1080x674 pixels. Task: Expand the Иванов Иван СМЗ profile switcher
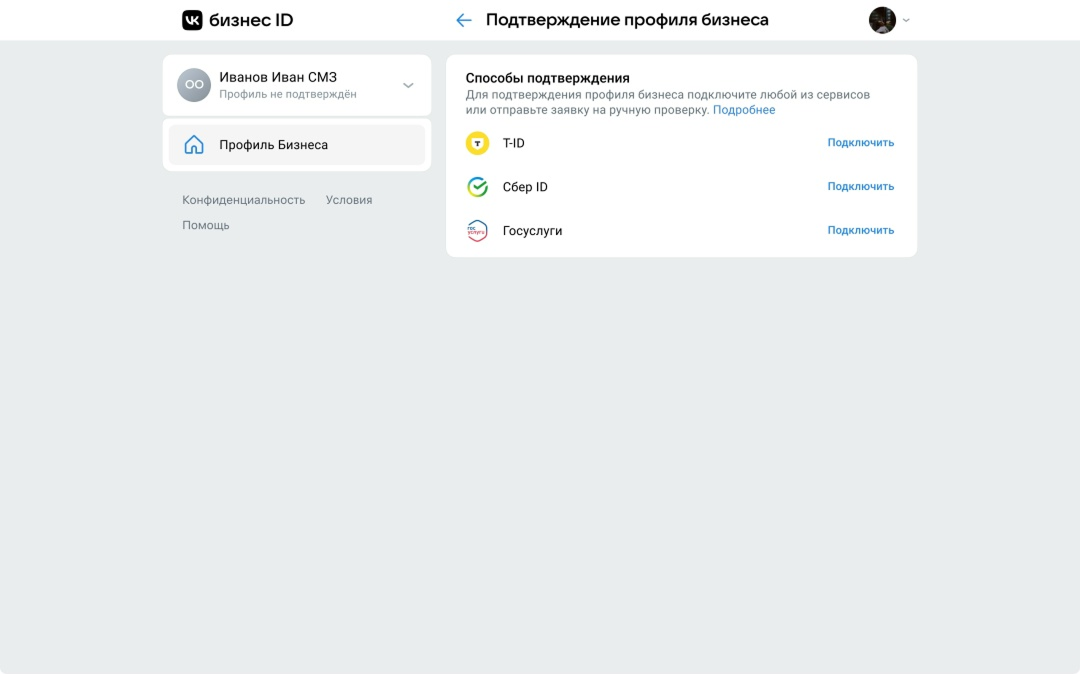point(408,85)
